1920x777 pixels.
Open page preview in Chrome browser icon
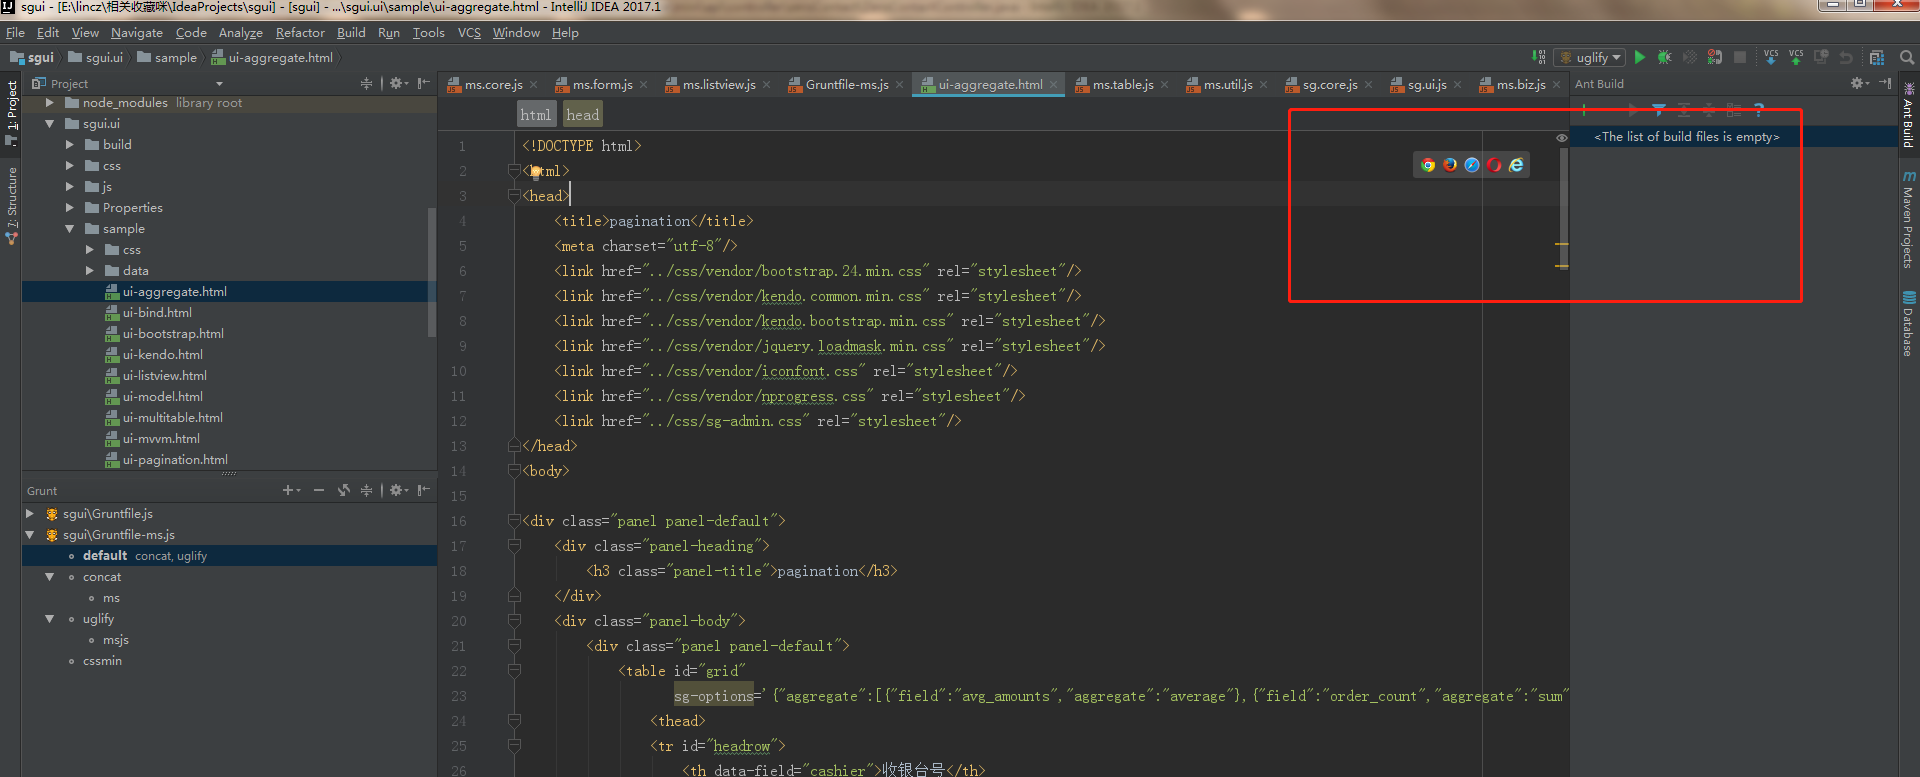point(1428,165)
